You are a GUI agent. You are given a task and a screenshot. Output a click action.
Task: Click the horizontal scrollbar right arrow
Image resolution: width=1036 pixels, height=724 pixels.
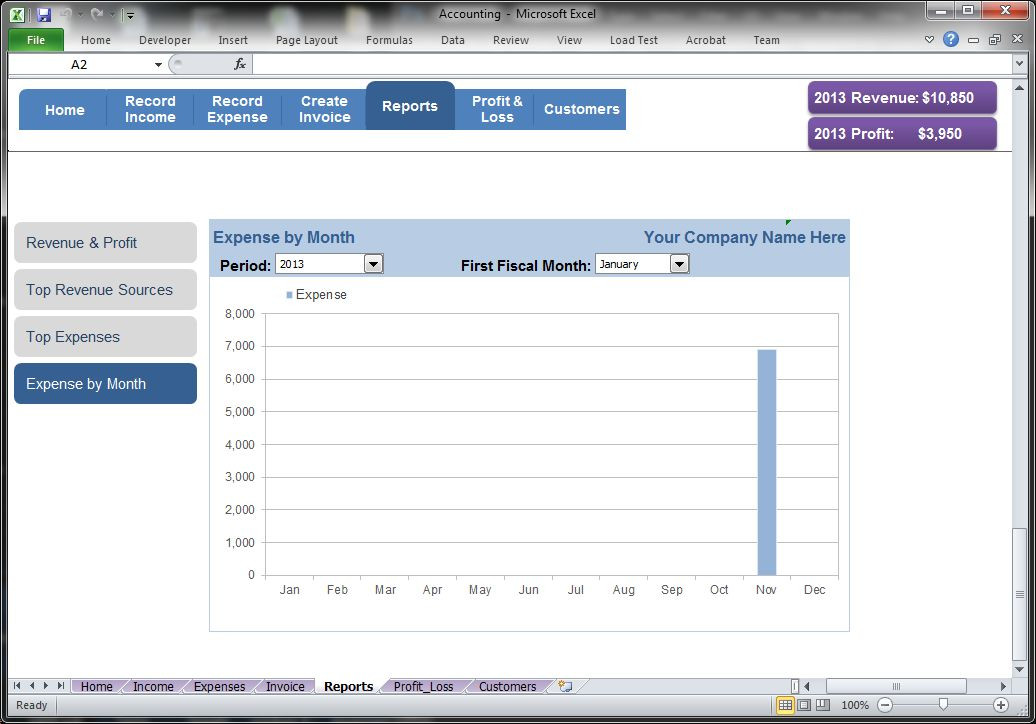point(1003,686)
